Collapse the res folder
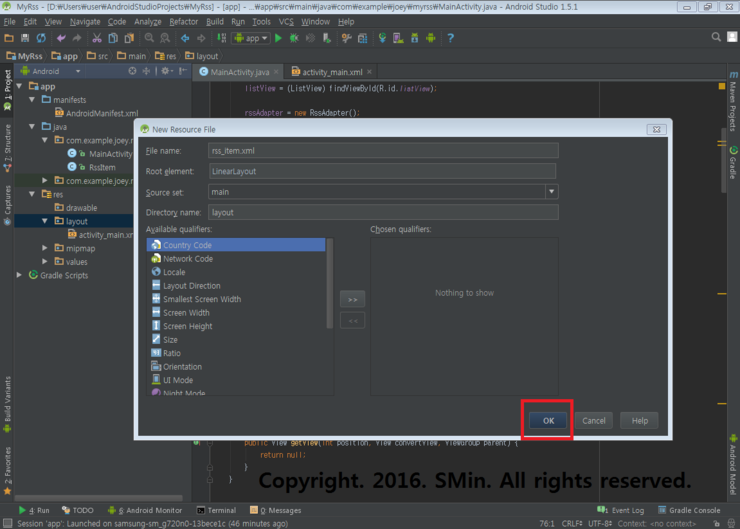740x529 pixels. [x=32, y=194]
